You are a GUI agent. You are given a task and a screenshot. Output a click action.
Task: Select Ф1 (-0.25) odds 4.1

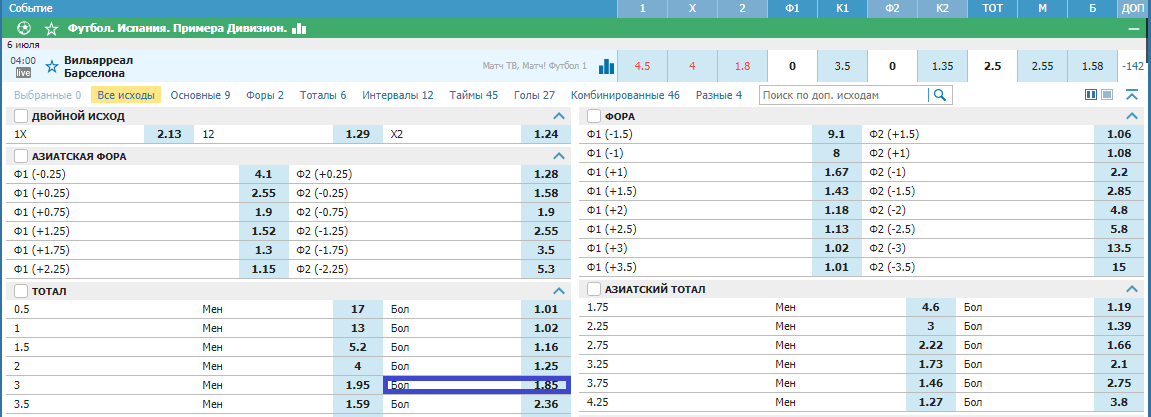(264, 174)
